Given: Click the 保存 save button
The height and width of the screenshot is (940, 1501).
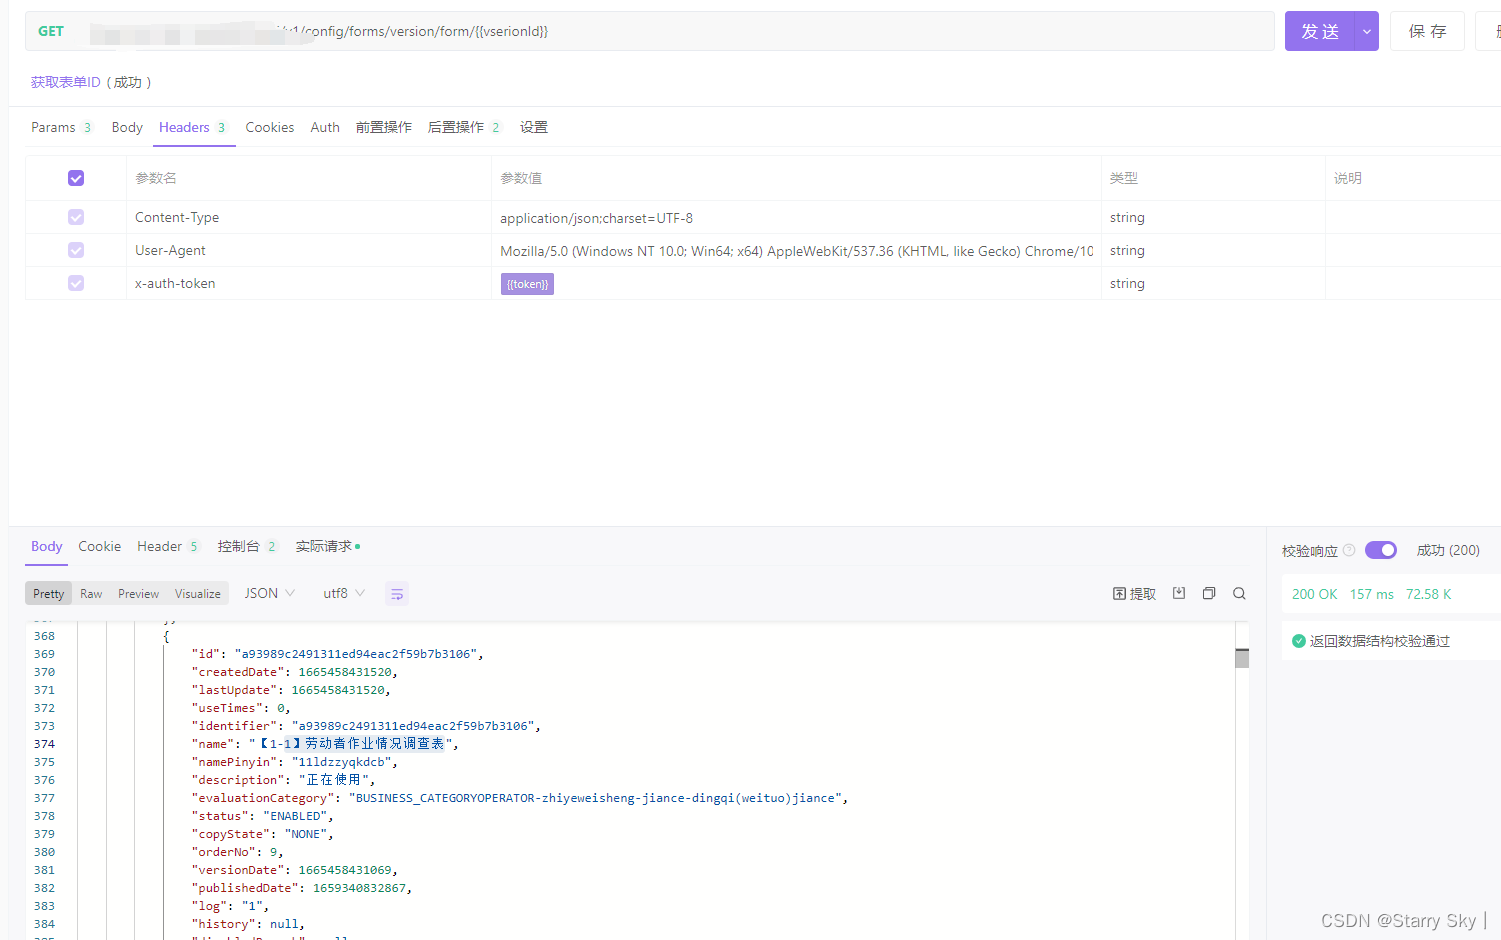Looking at the screenshot, I should [1427, 31].
